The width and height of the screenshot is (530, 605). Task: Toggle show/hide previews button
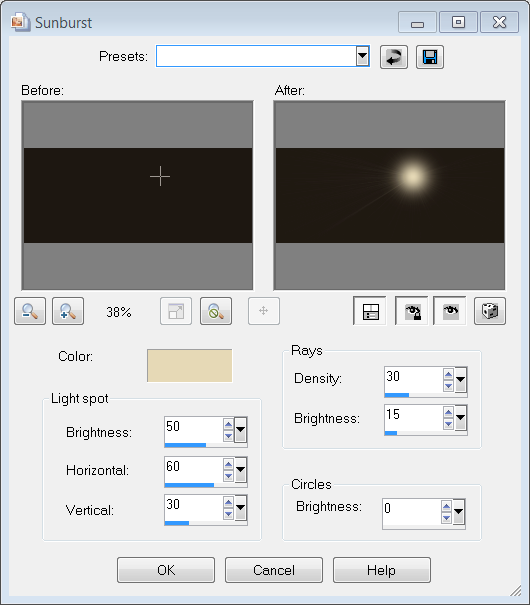tap(370, 311)
